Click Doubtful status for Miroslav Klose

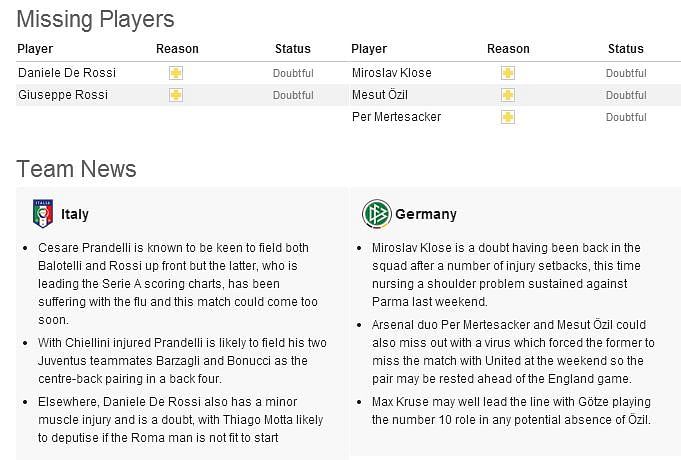pyautogui.click(x=626, y=73)
